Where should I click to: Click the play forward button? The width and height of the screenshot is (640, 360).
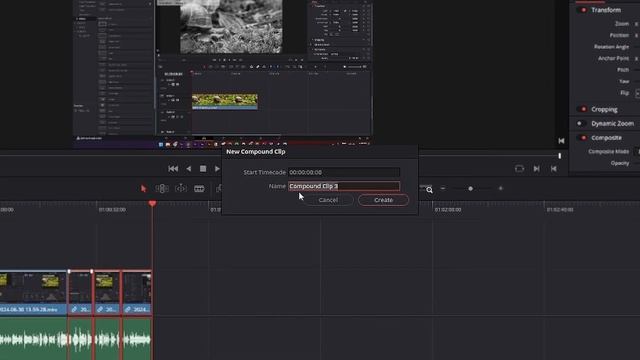coord(217,169)
